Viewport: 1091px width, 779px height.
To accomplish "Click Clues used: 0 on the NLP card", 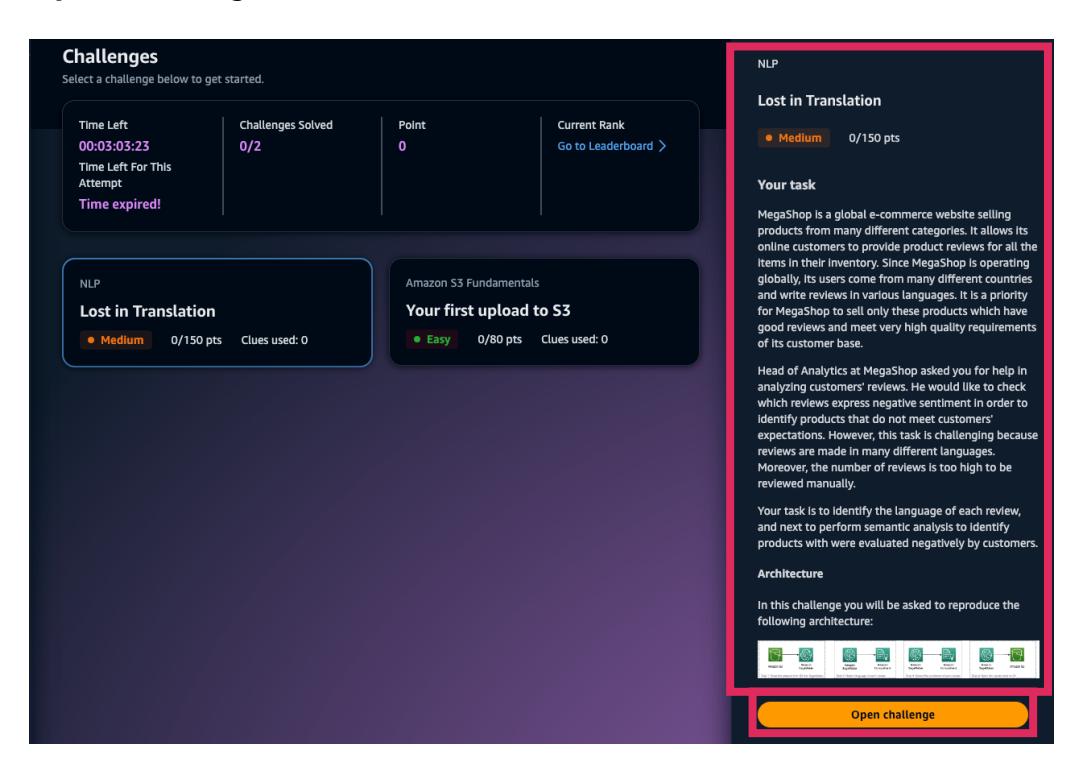I will click(x=275, y=339).
